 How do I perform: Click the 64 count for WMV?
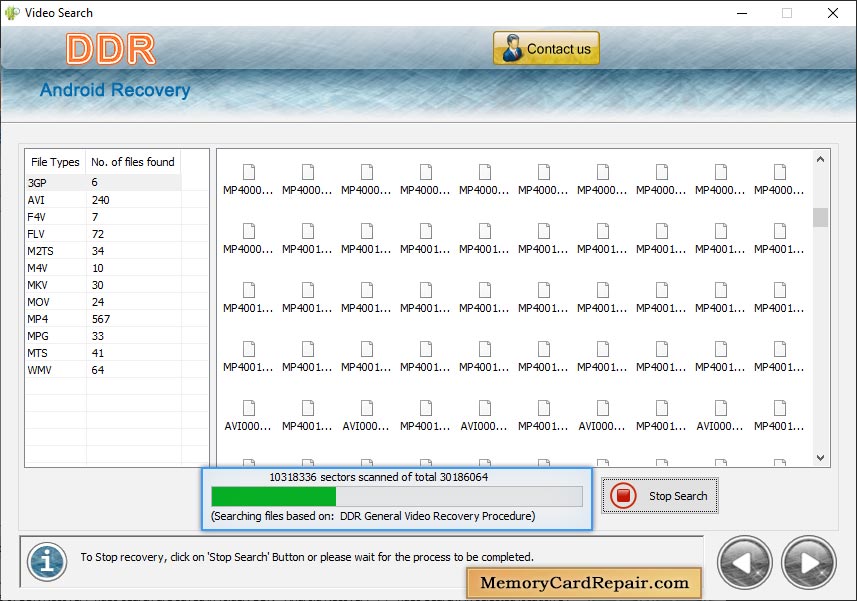tap(98, 369)
